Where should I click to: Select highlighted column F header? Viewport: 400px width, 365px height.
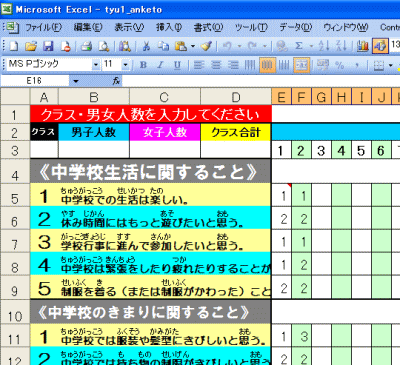(x=301, y=97)
